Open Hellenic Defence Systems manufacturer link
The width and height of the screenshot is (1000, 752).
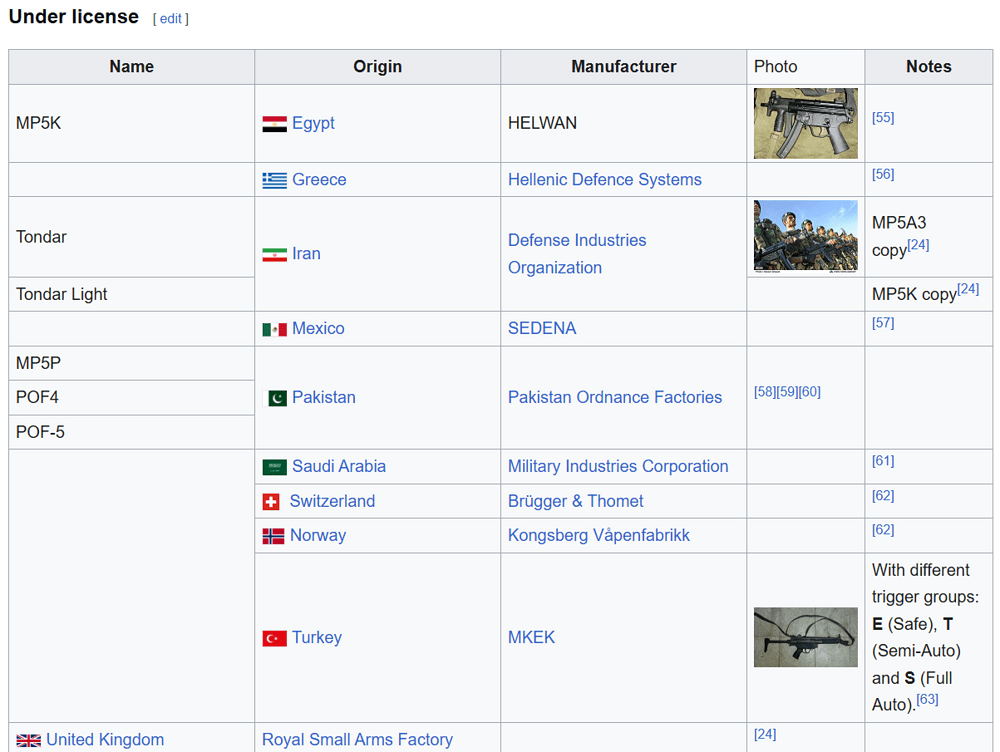605,179
